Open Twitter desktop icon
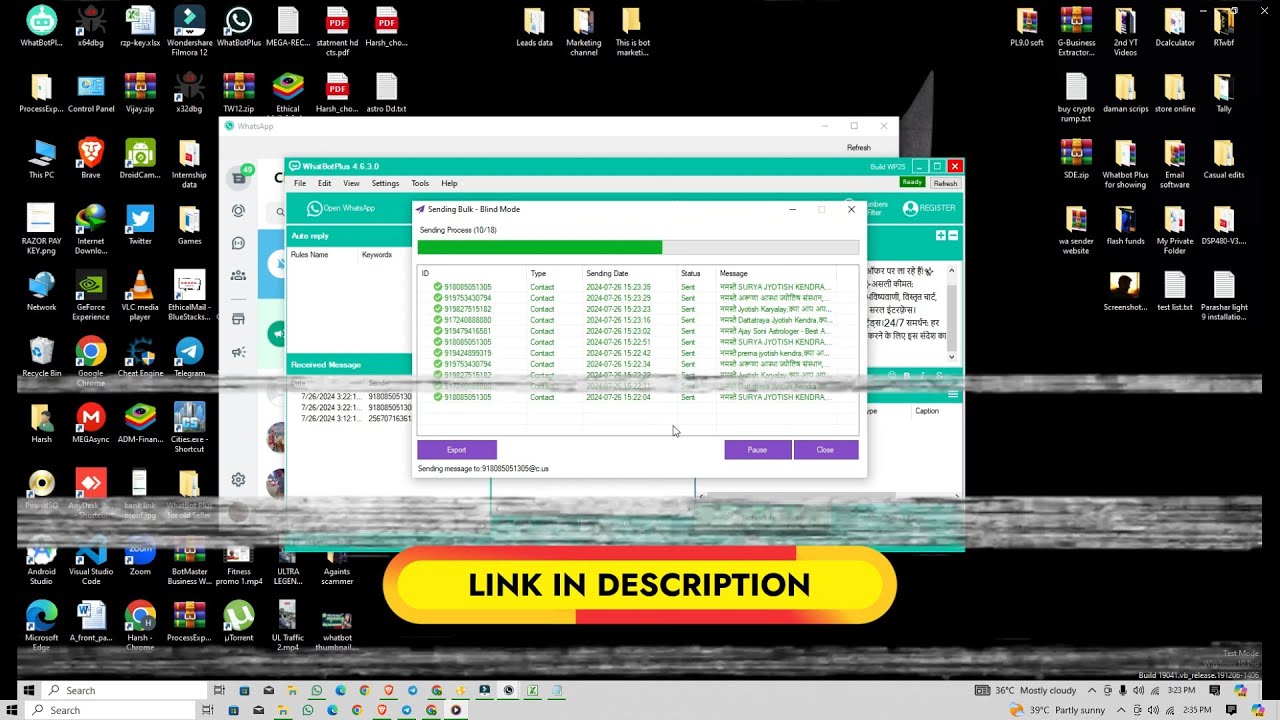Image resolution: width=1280 pixels, height=720 pixels. 140,225
